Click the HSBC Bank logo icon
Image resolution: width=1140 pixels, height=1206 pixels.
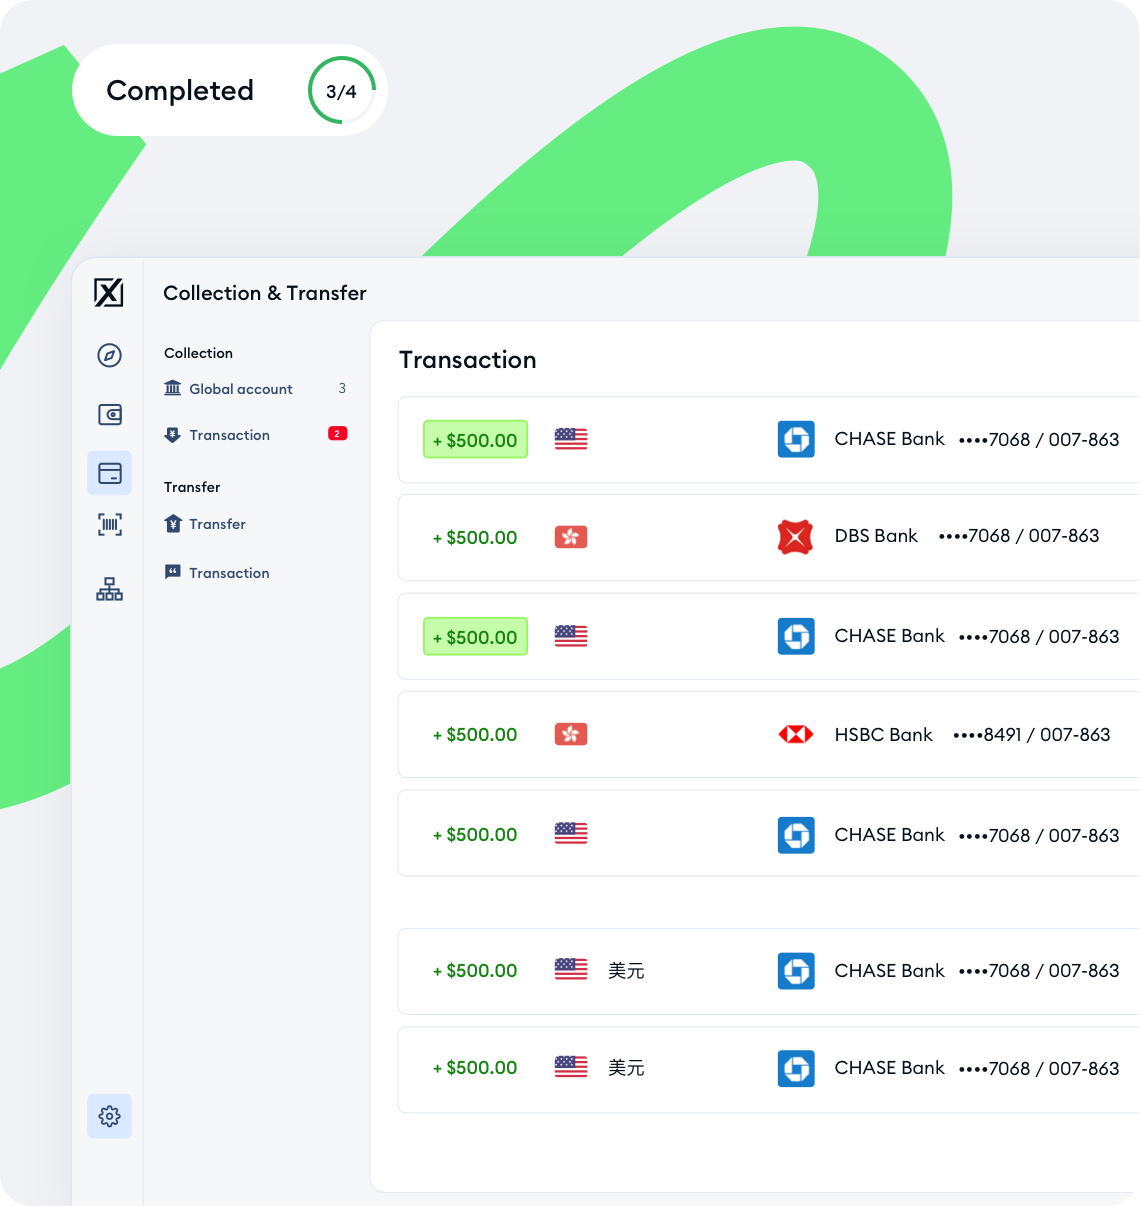795,735
